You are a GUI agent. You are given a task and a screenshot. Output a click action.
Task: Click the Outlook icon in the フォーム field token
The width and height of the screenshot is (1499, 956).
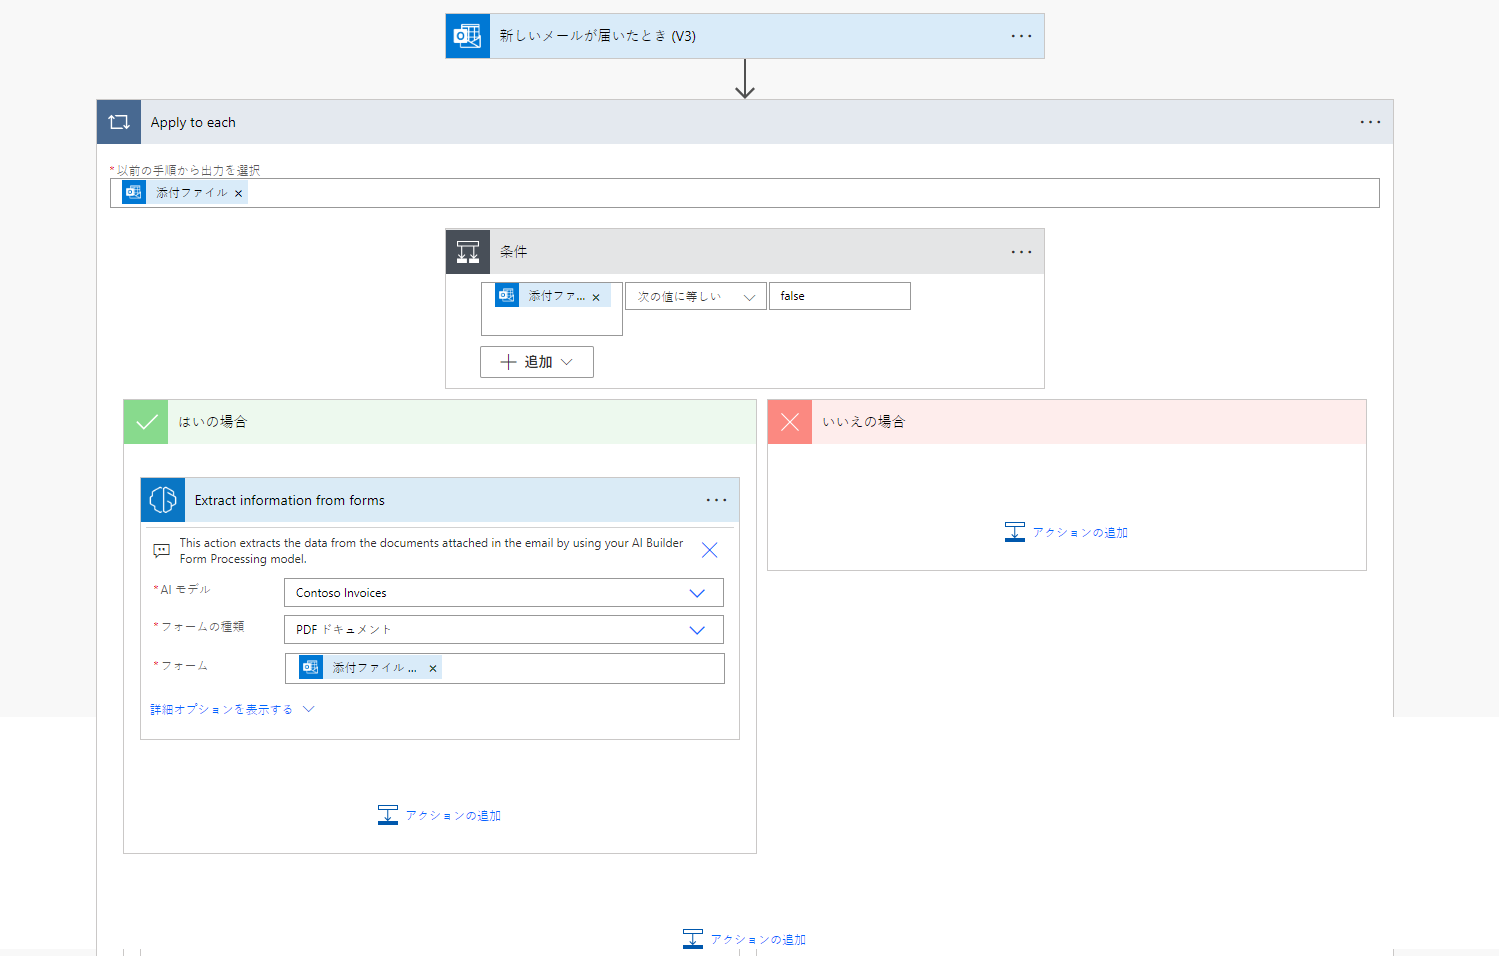(x=311, y=667)
